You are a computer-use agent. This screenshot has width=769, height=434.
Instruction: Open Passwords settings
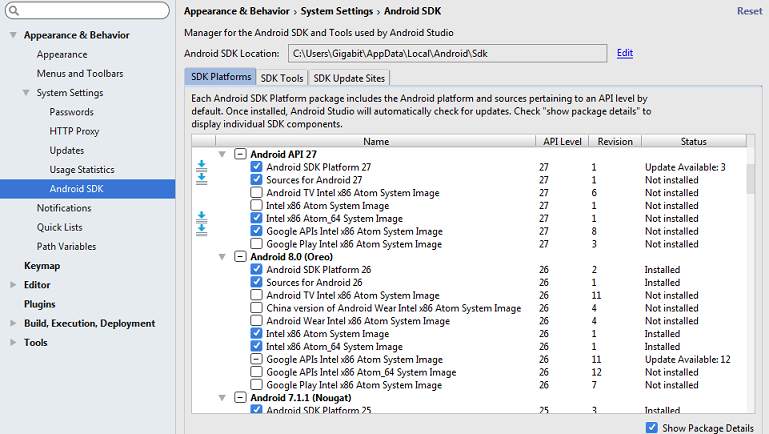pyautogui.click(x=71, y=112)
